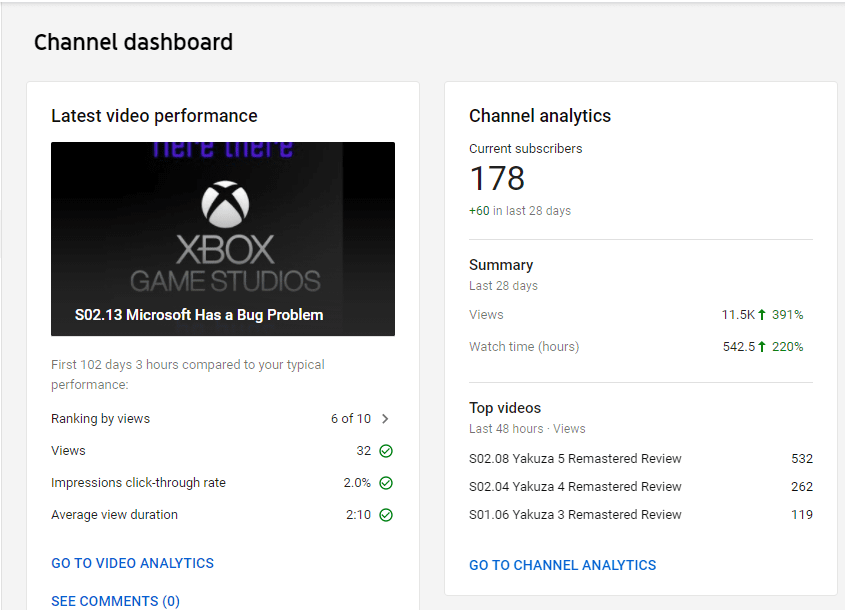Open S02.08 Yakuza 5 Remastered Review

(x=575, y=459)
